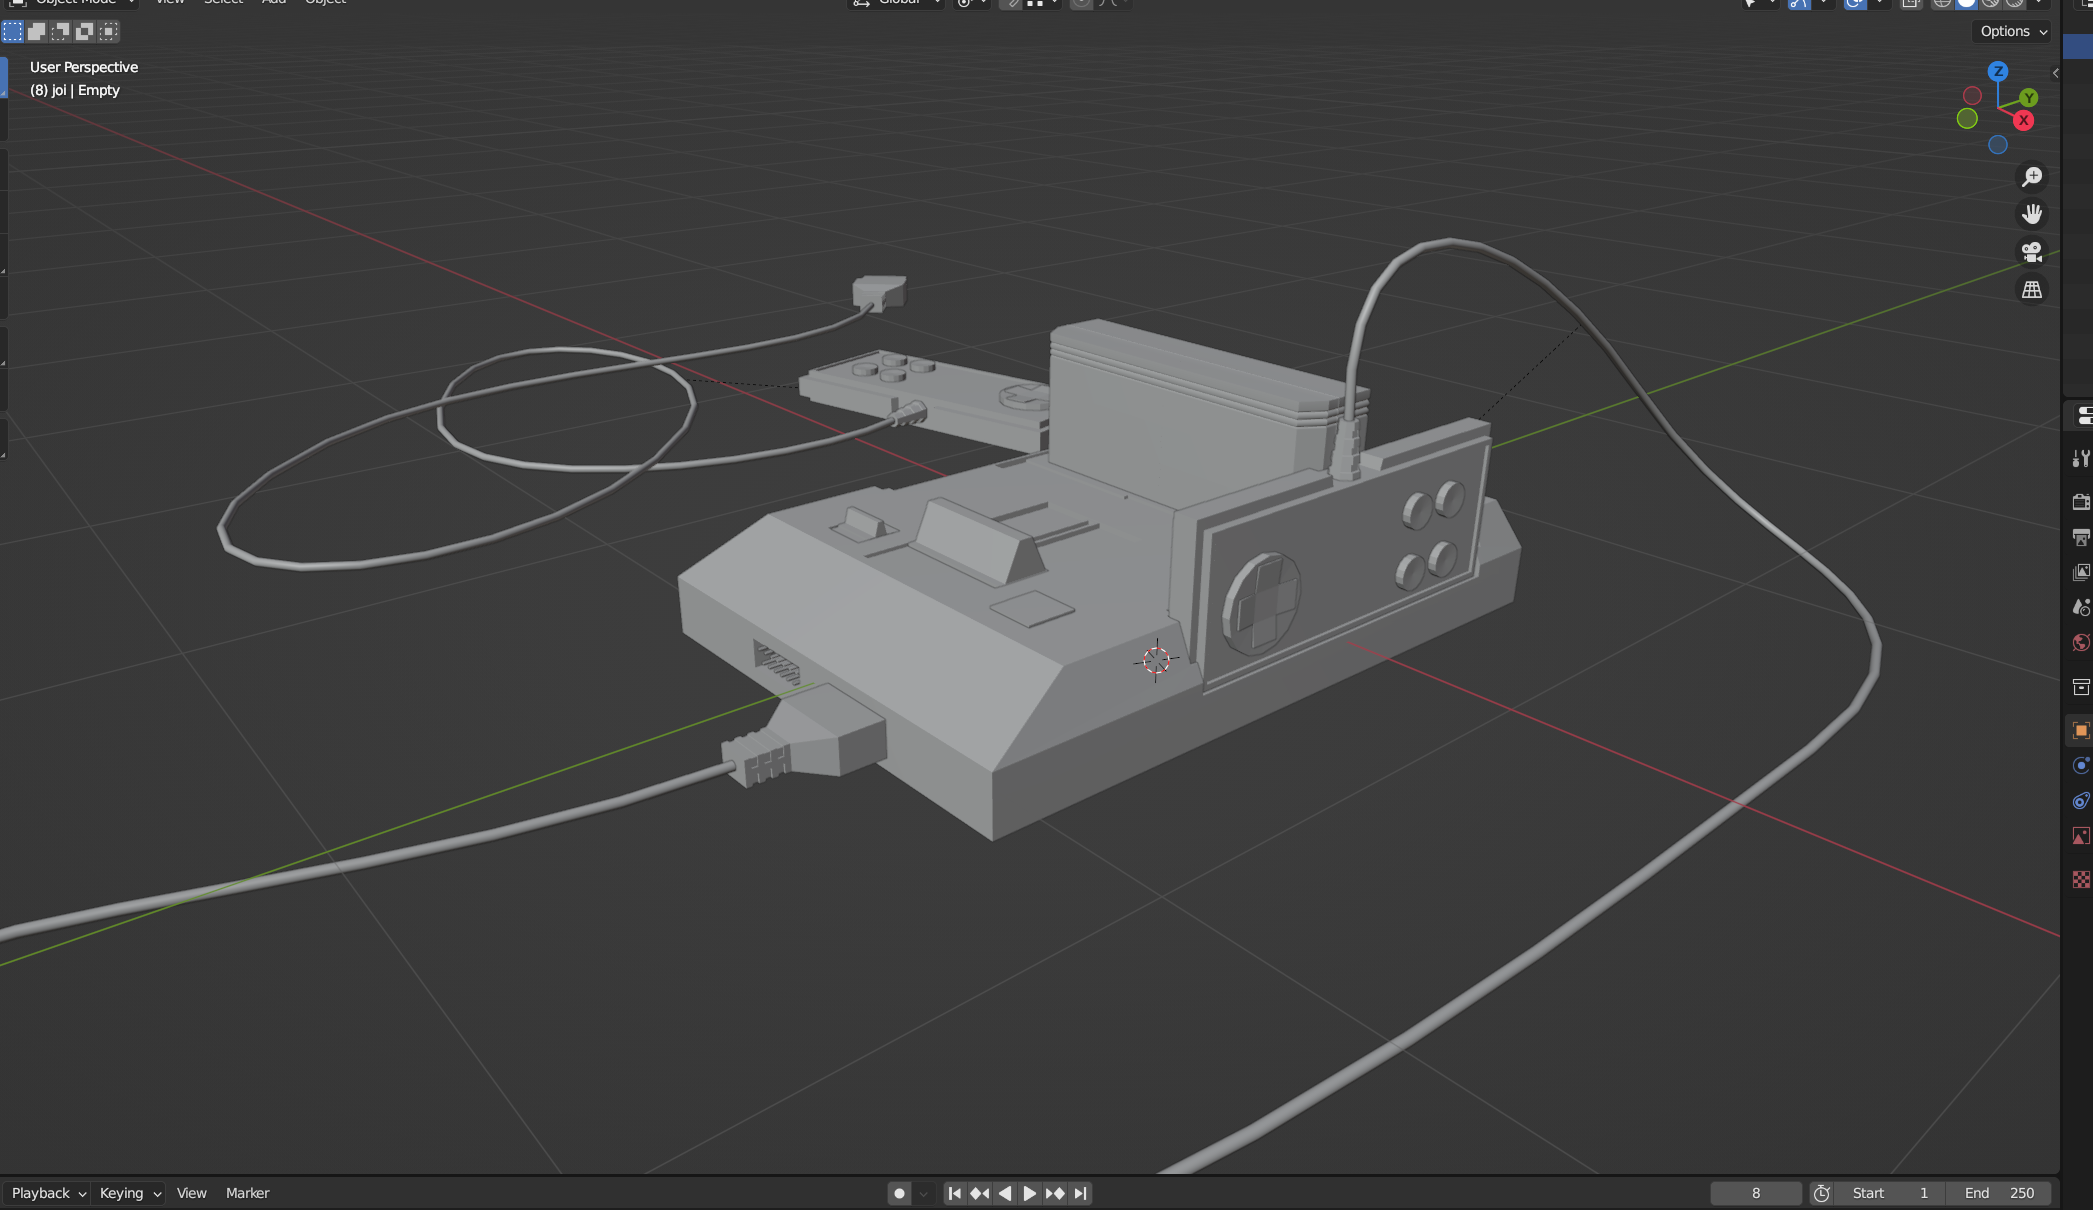Open the Physics properties tab

2080,766
